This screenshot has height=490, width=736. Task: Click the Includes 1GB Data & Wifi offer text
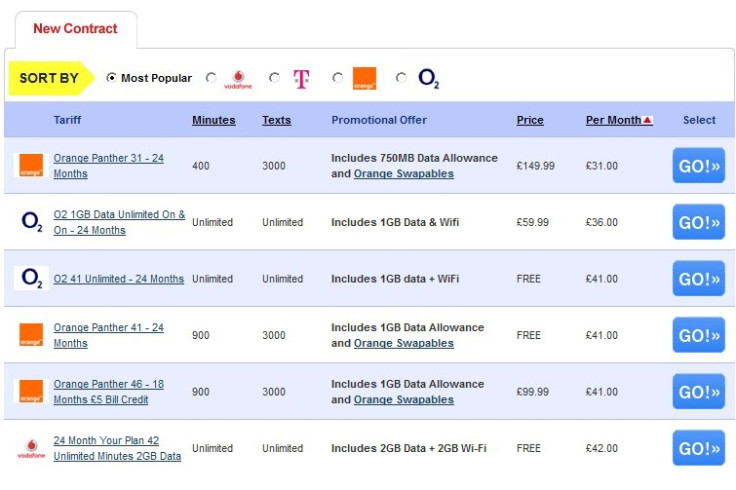(x=395, y=222)
